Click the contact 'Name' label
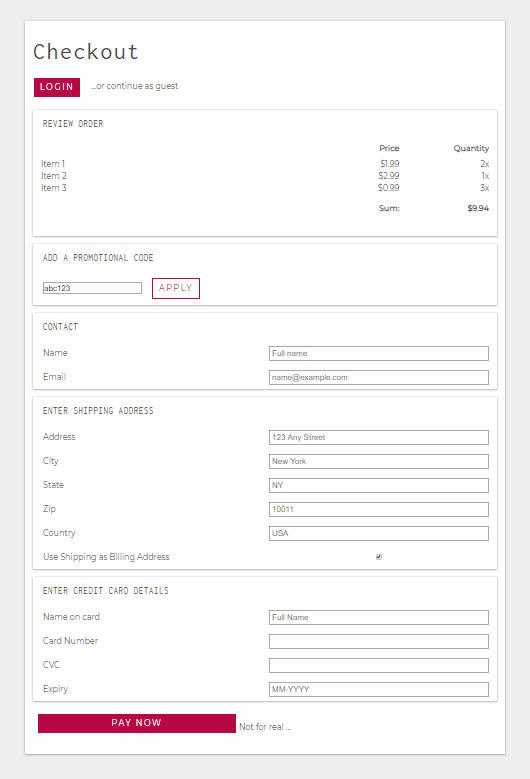 55,353
